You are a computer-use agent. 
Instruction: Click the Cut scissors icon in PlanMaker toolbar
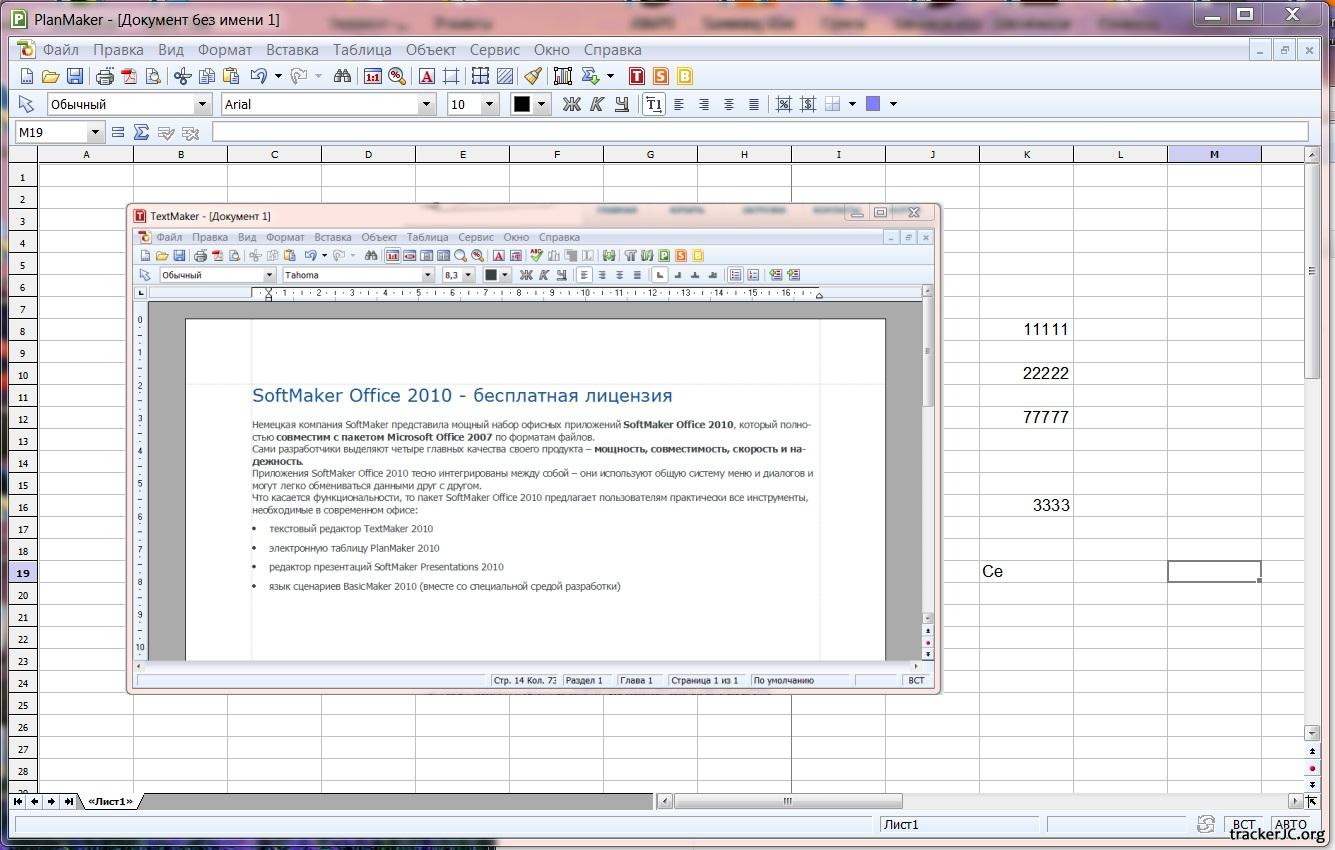(x=182, y=76)
